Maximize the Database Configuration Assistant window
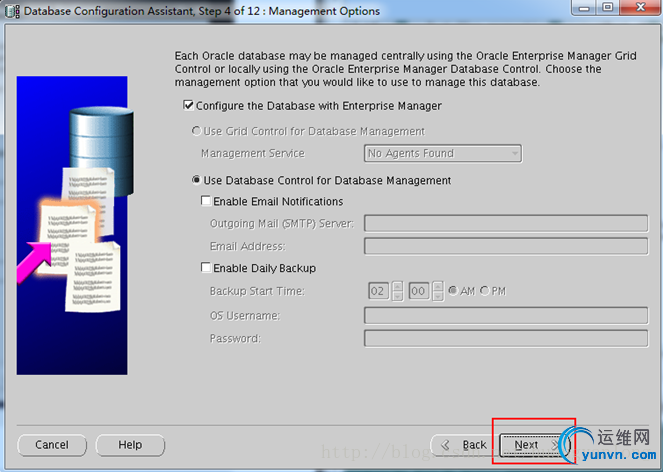The width and height of the screenshot is (663, 472). tap(608, 8)
